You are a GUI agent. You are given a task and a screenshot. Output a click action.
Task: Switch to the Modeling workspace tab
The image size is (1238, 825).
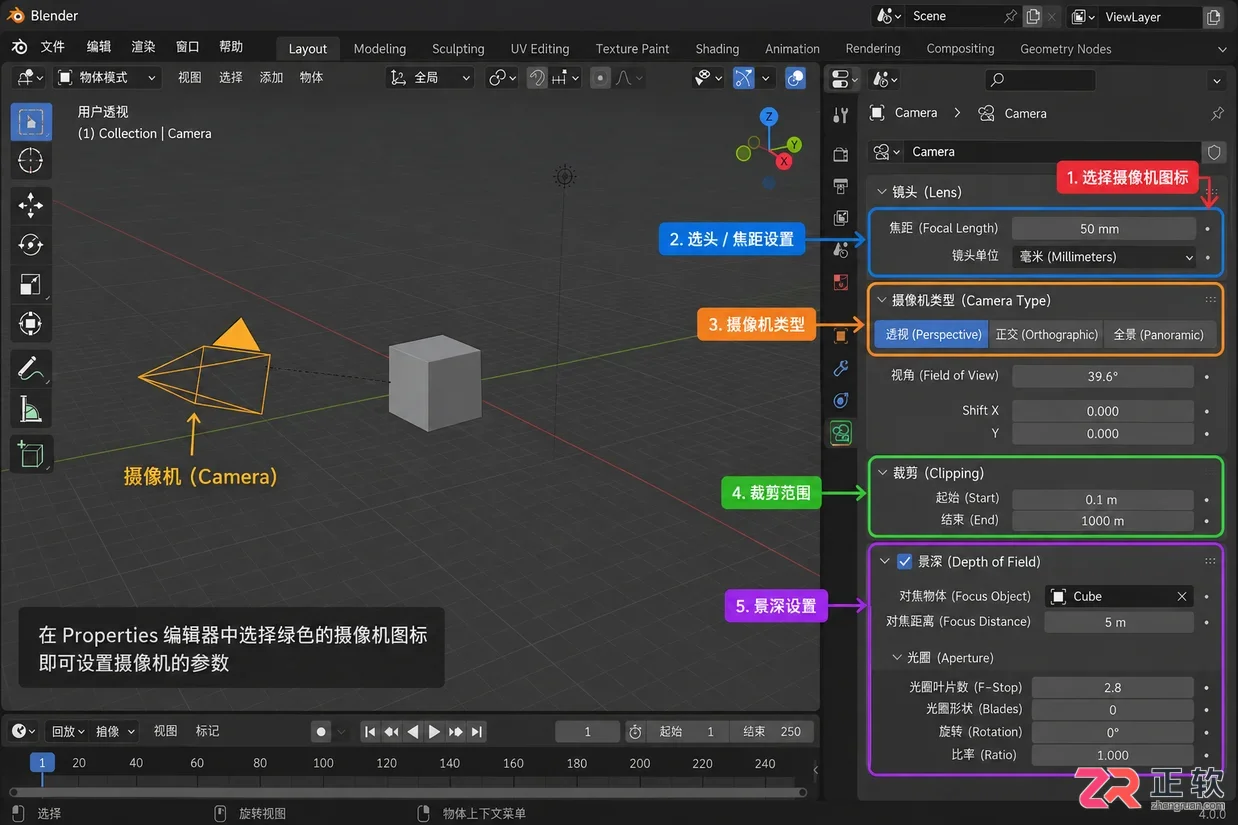tap(380, 49)
